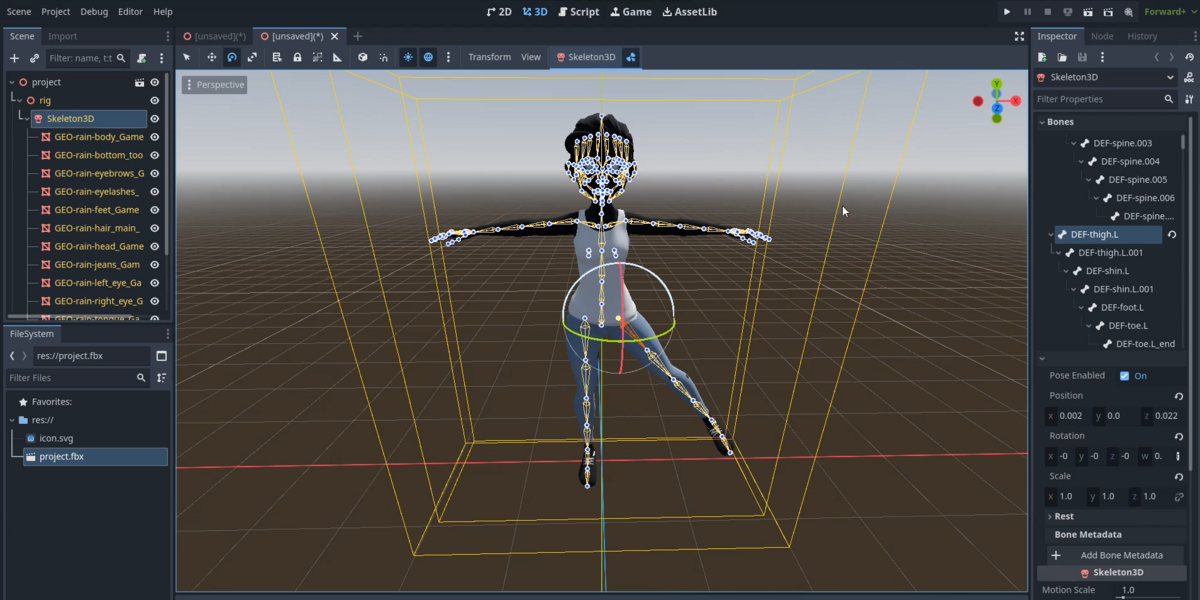
Task: Click the 3D viewport options three-dot menu
Action: pyautogui.click(x=448, y=57)
